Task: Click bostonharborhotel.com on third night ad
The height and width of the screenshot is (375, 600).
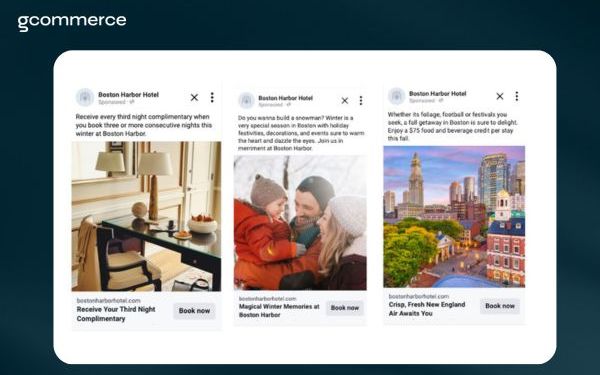Action: pos(108,300)
